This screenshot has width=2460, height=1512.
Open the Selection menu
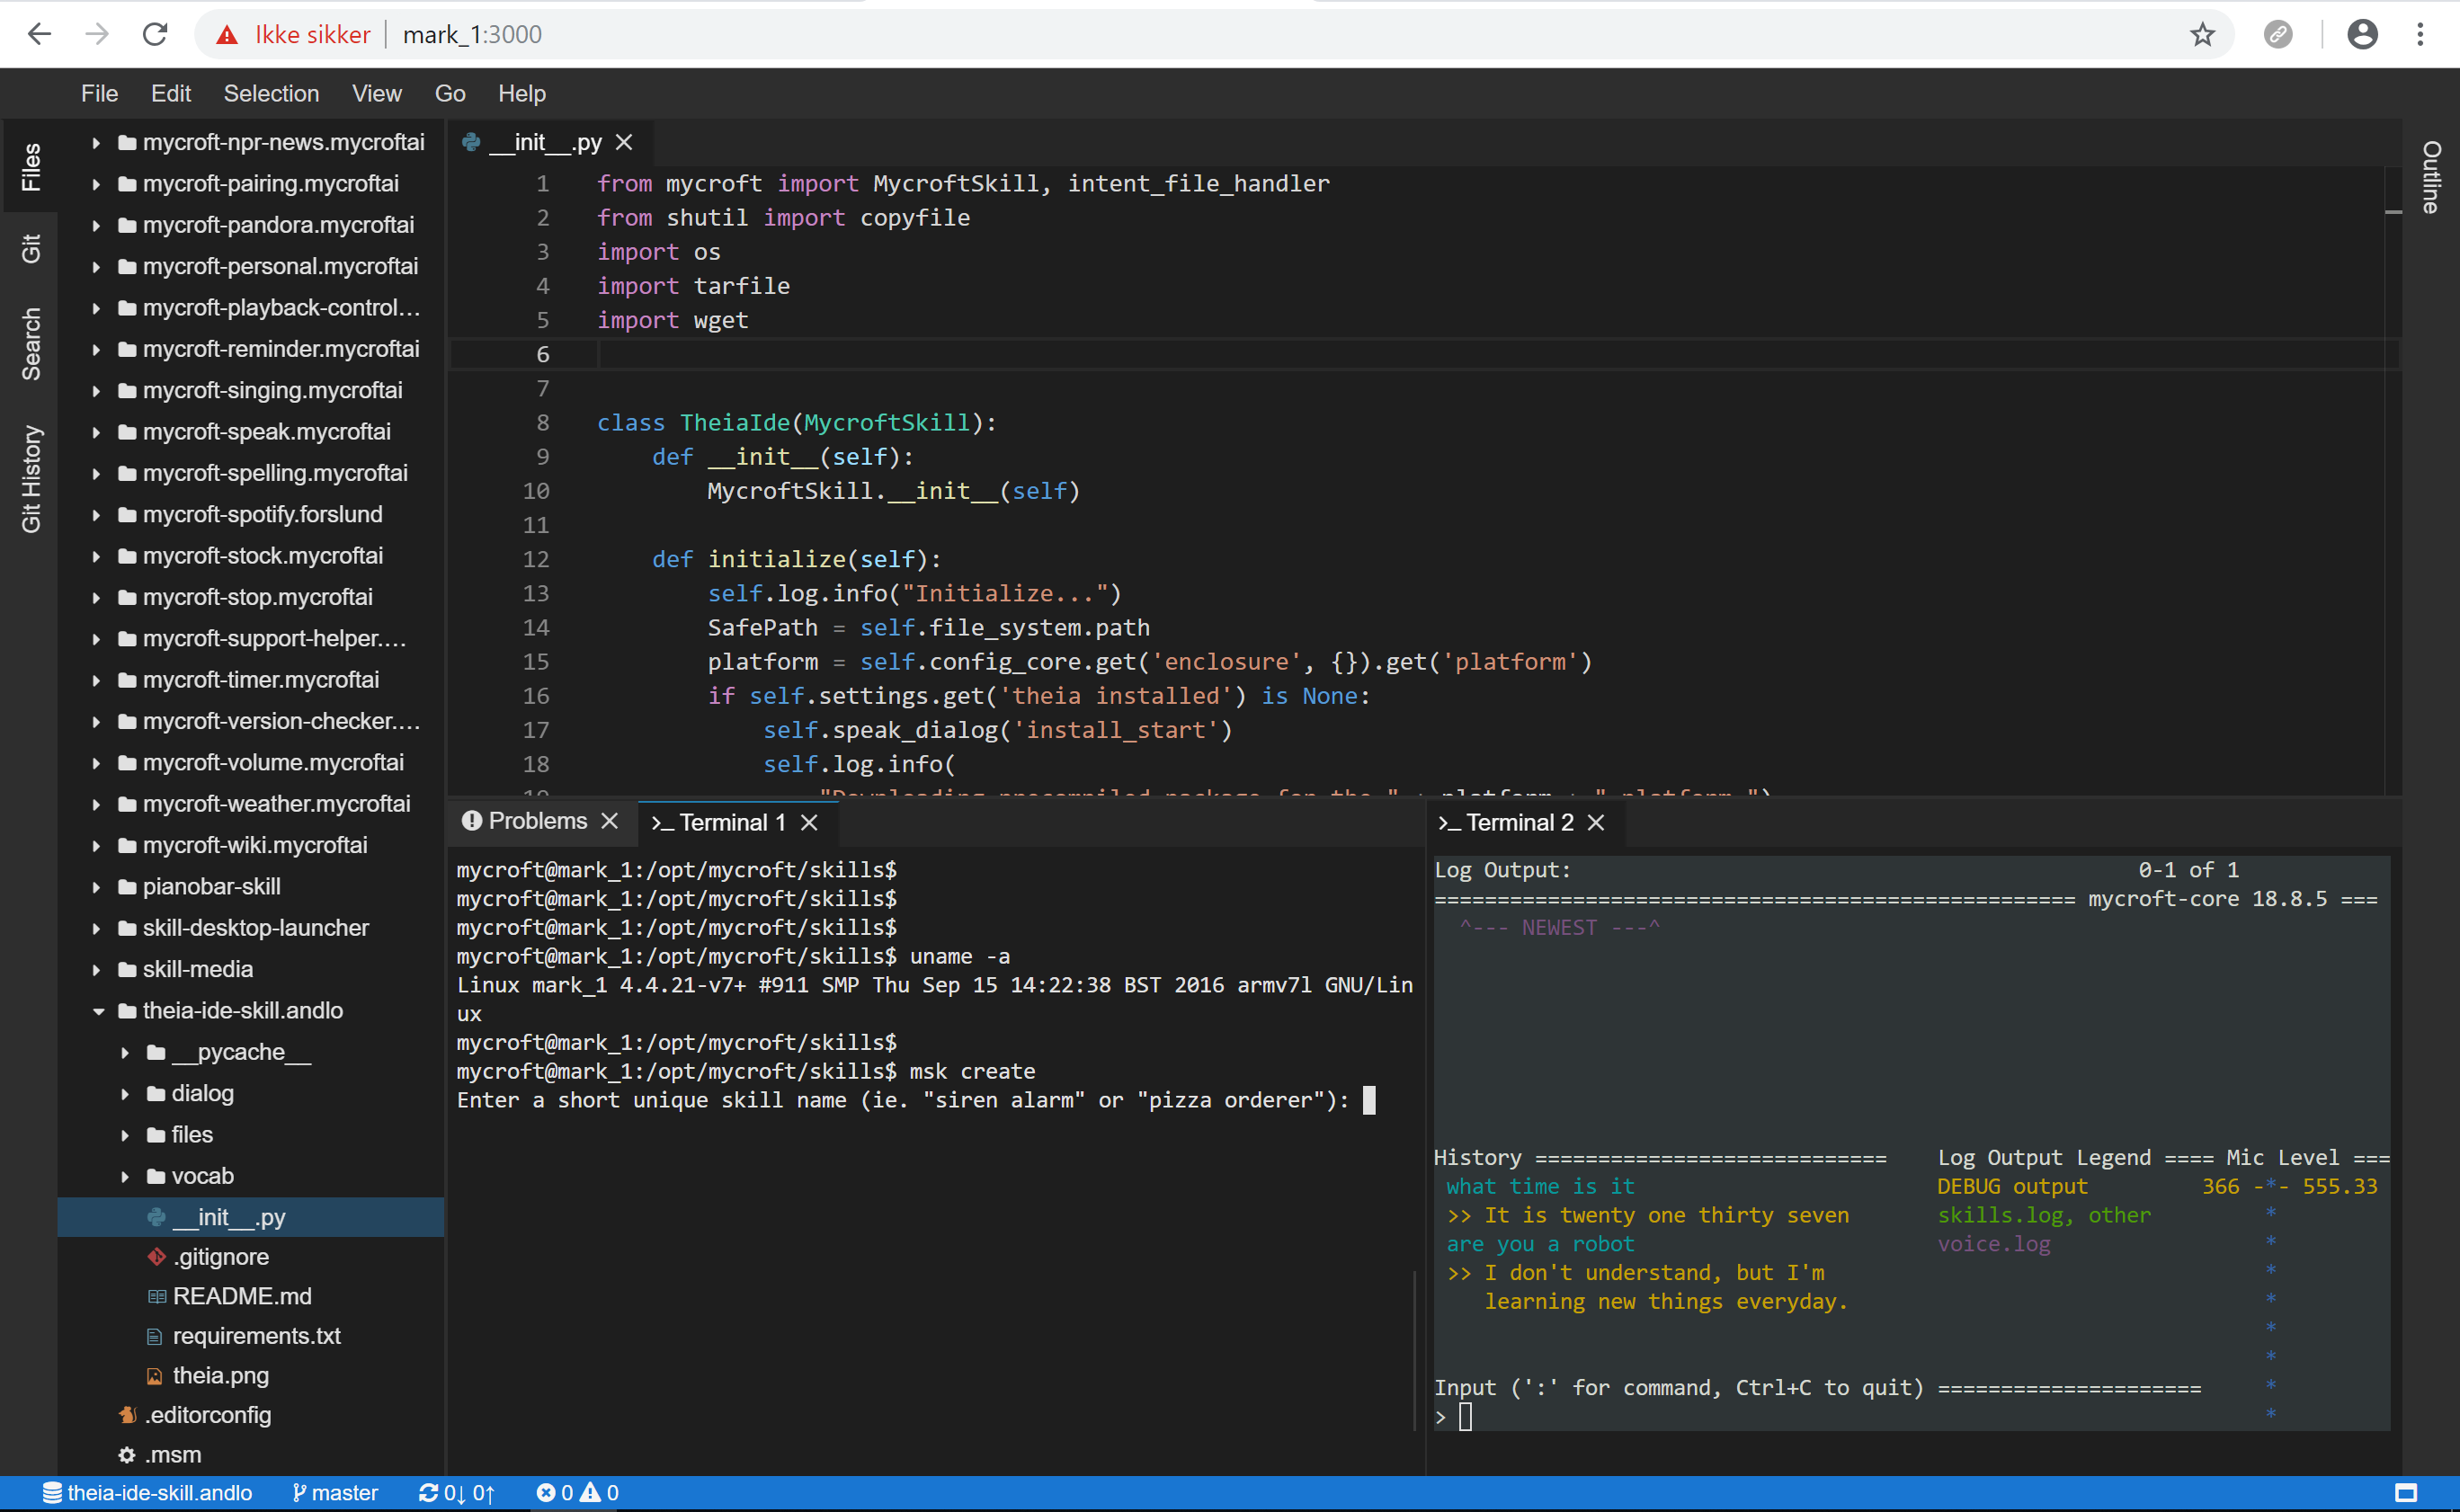tap(271, 93)
